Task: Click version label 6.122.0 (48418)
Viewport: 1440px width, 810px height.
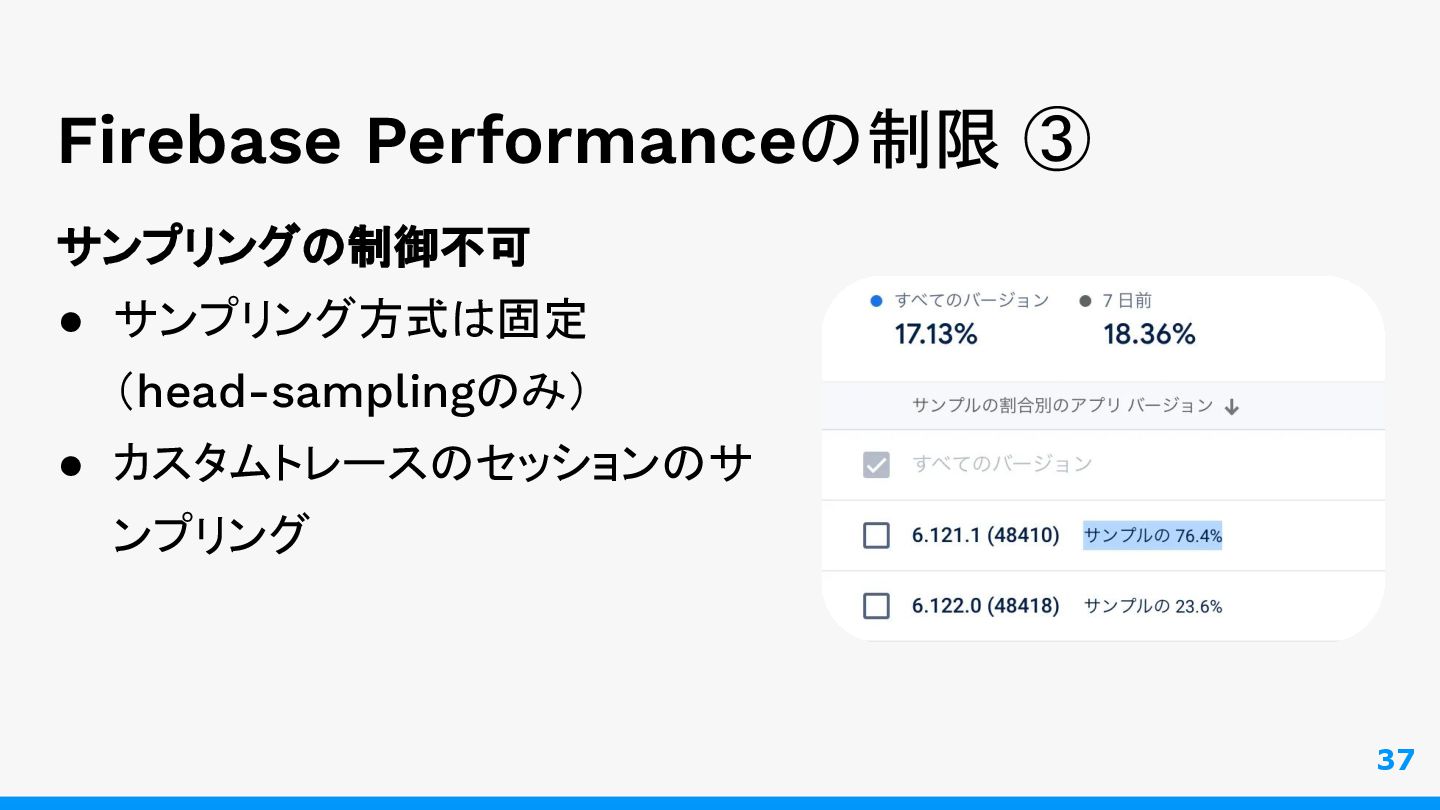Action: click(985, 606)
